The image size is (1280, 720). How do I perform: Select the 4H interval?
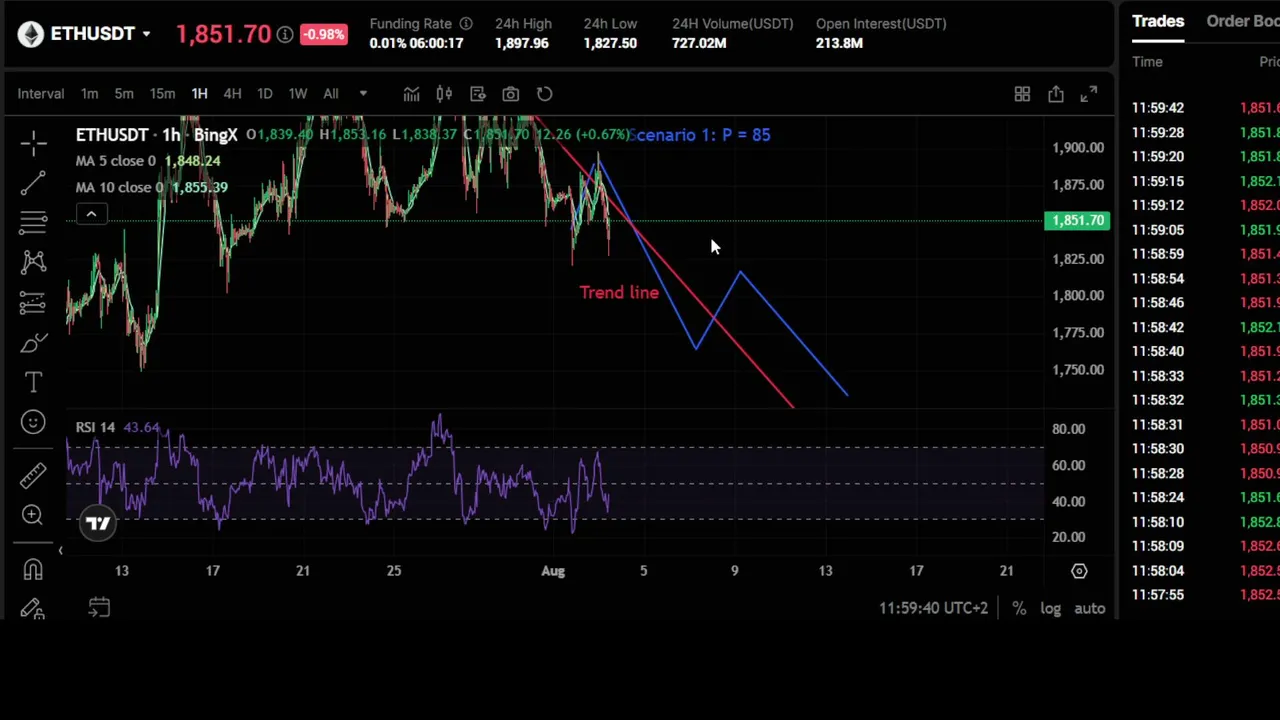coord(232,94)
